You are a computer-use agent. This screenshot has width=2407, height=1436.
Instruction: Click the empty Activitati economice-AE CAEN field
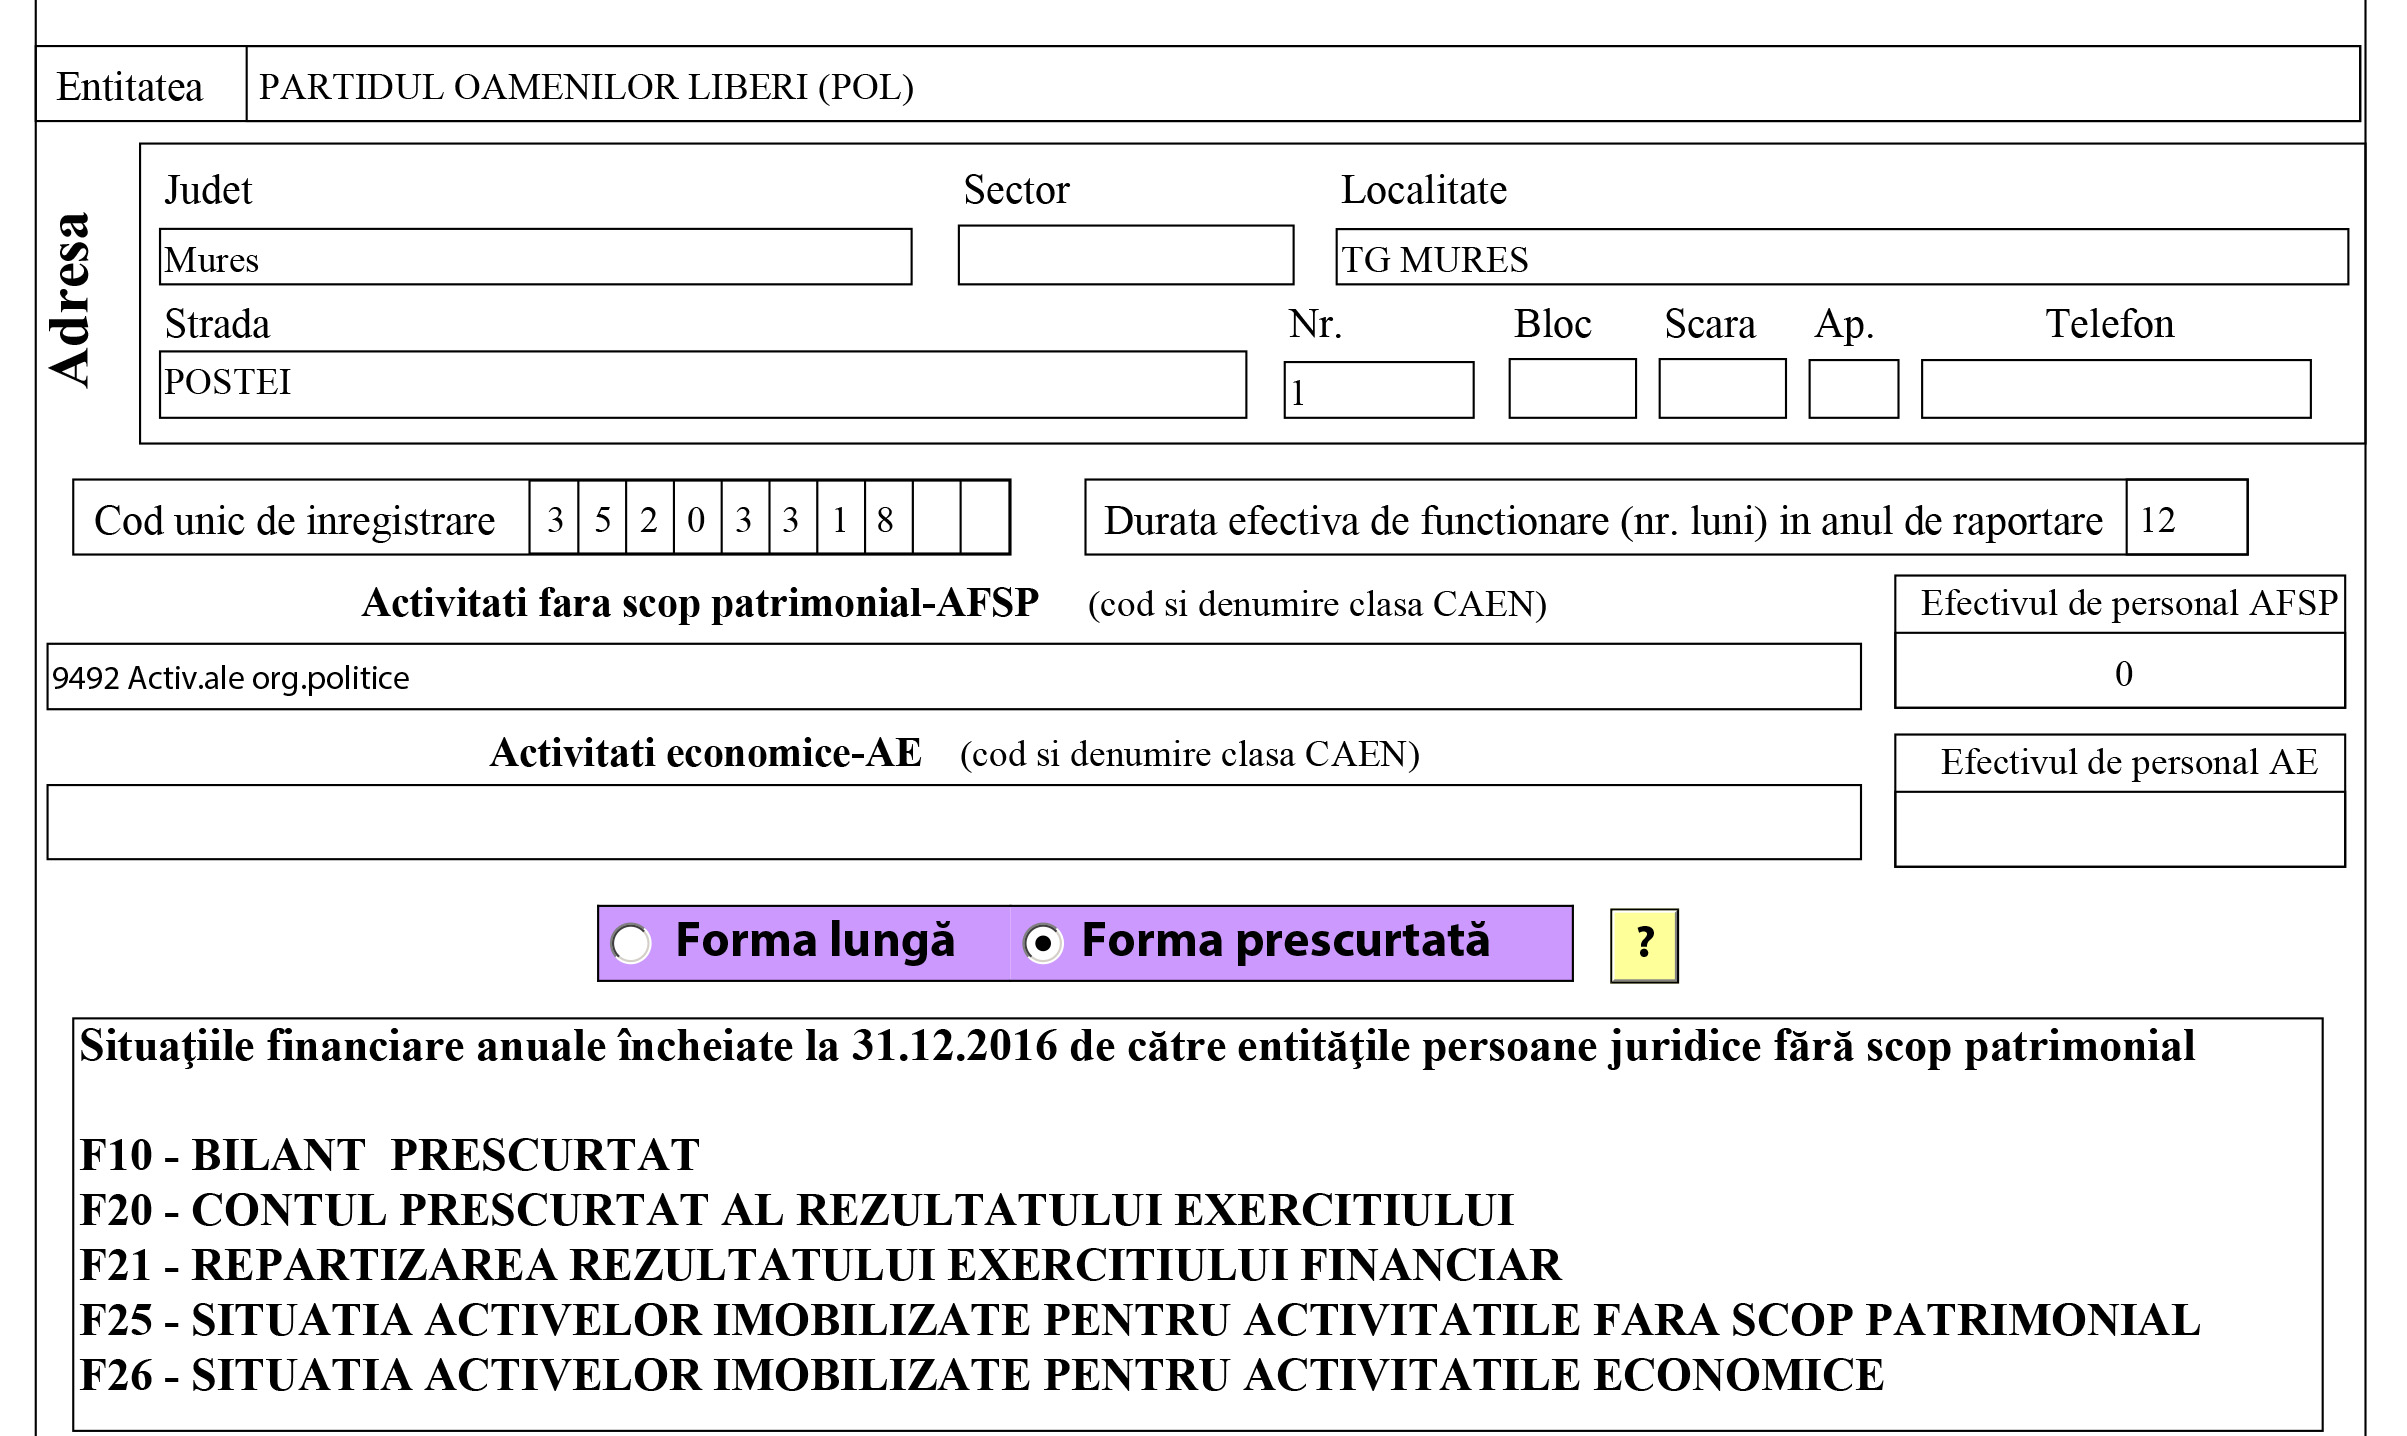click(953, 822)
